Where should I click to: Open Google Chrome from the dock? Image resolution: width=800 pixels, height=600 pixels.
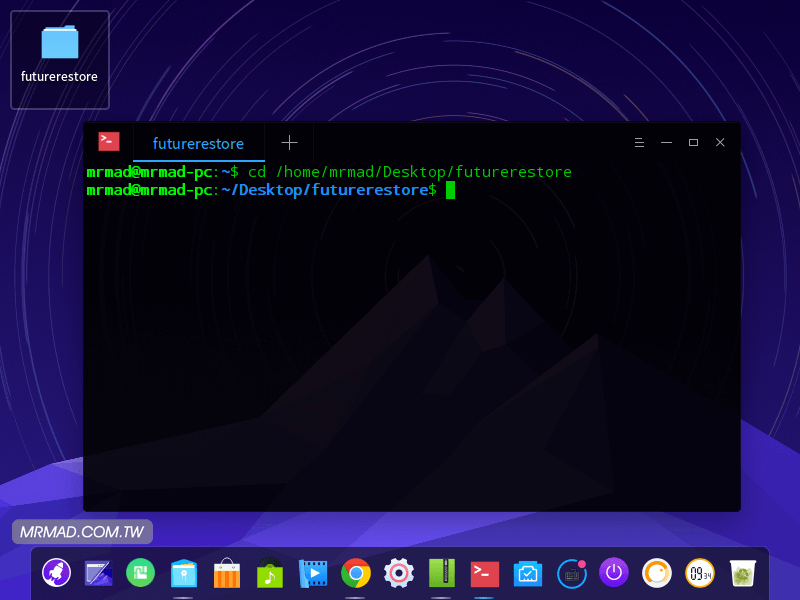click(356, 573)
